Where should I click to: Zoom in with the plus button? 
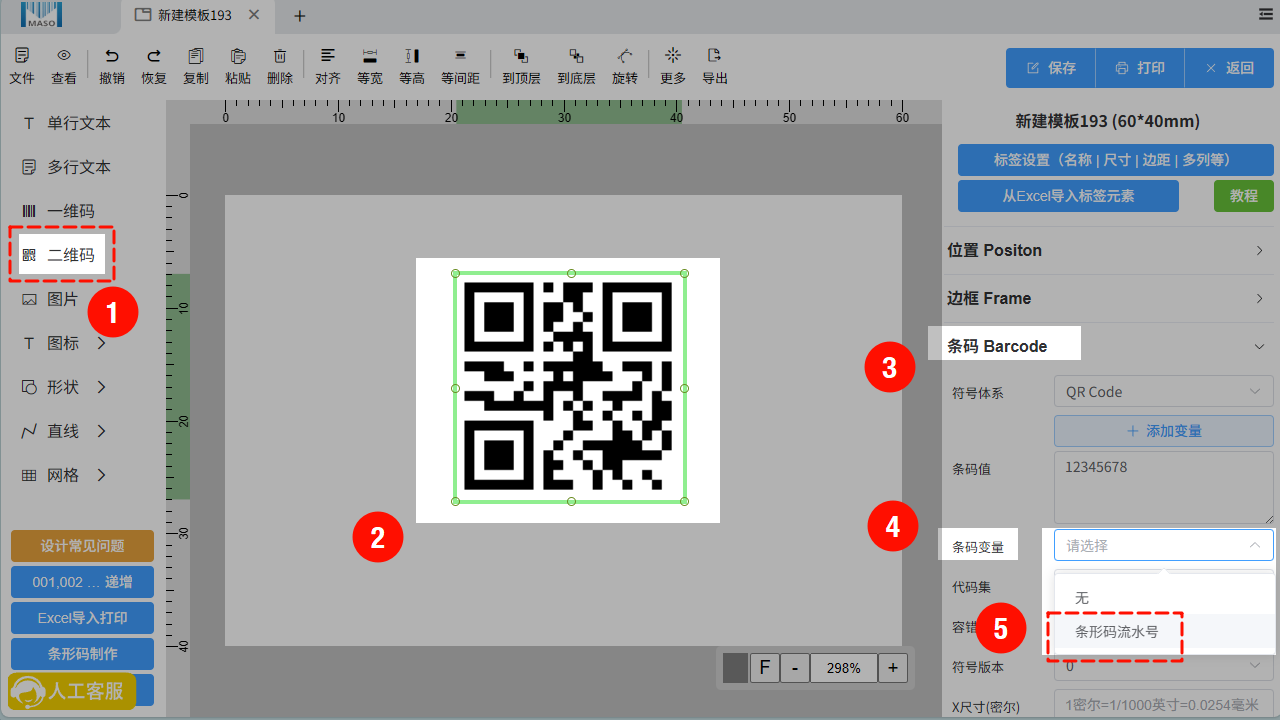[x=893, y=667]
